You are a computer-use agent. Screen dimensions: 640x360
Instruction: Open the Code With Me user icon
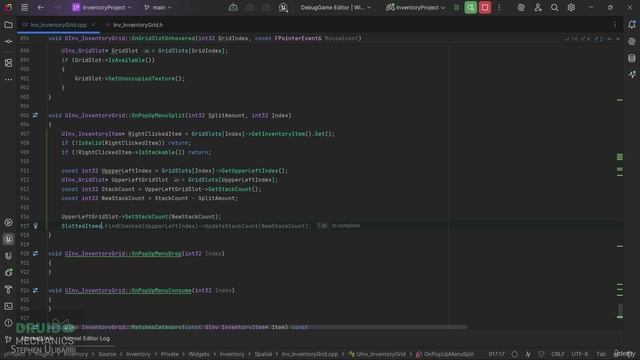pos(538,7)
